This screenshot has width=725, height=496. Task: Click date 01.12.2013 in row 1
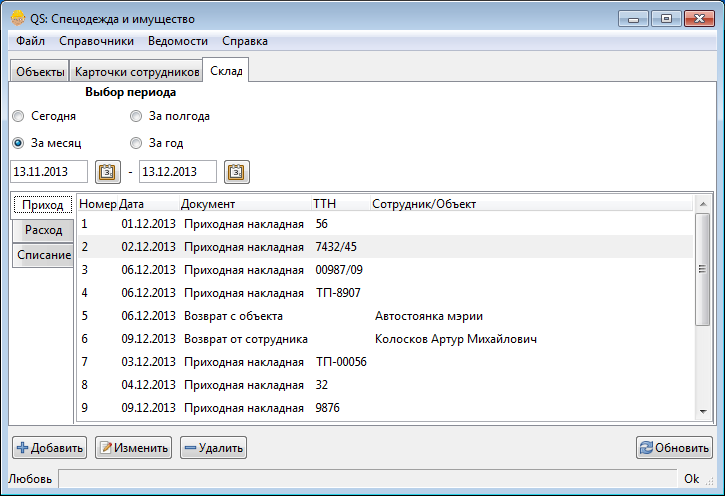[x=148, y=224]
